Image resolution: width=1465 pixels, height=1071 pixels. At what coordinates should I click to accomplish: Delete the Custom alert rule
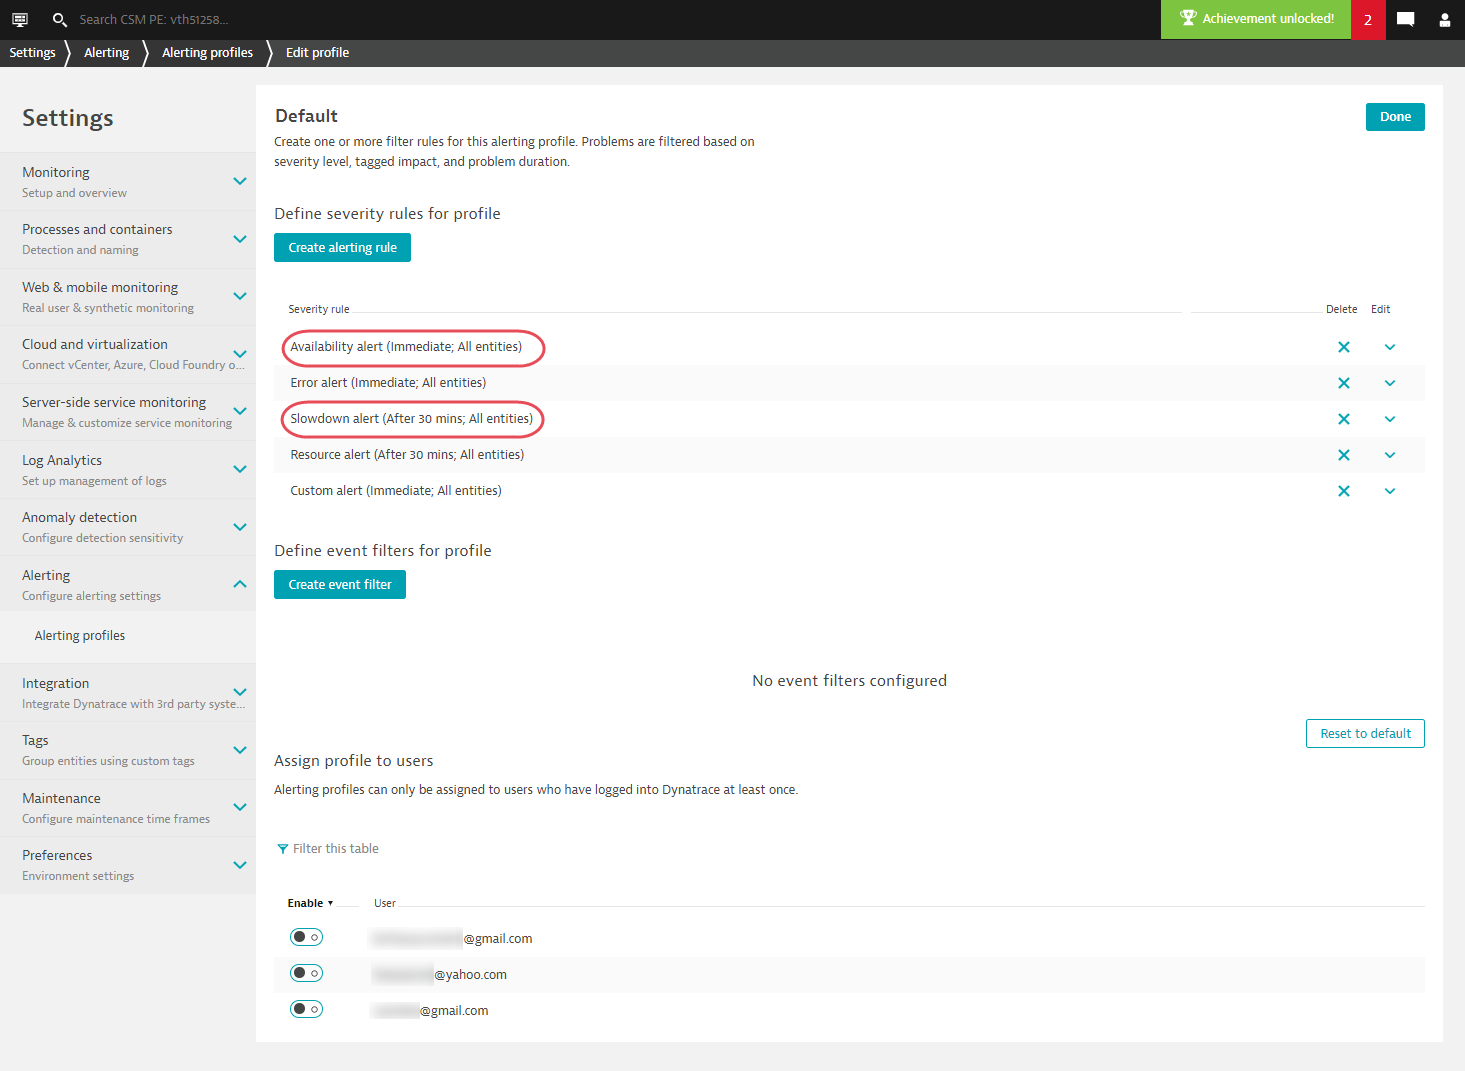pyautogui.click(x=1344, y=491)
